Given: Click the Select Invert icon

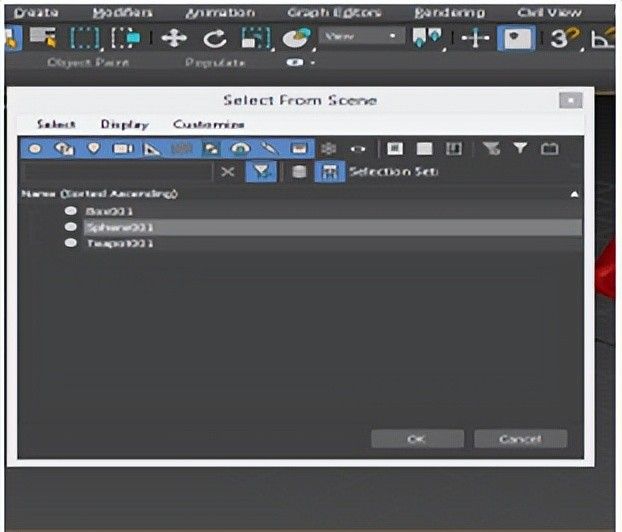Looking at the screenshot, I should pyautogui.click(x=454, y=149).
